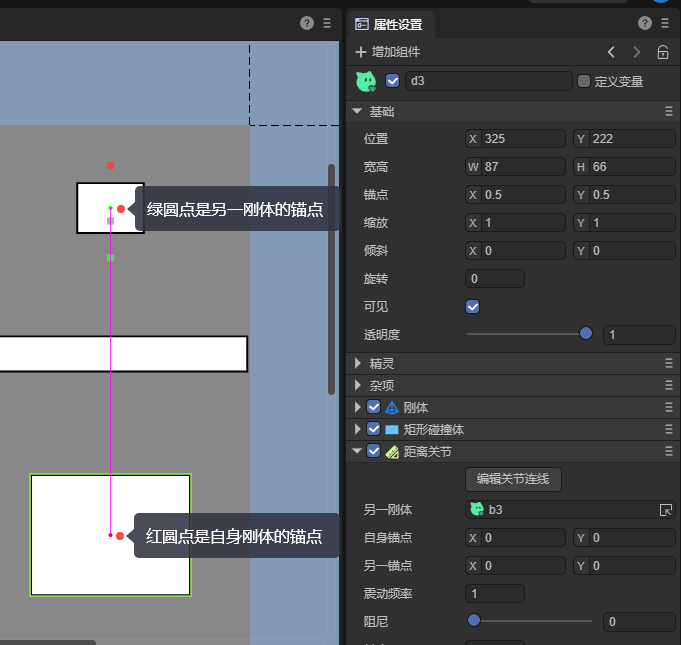Viewport: 681px width, 645px height.
Task: Click the green node icon beside d3
Action: pos(366,81)
